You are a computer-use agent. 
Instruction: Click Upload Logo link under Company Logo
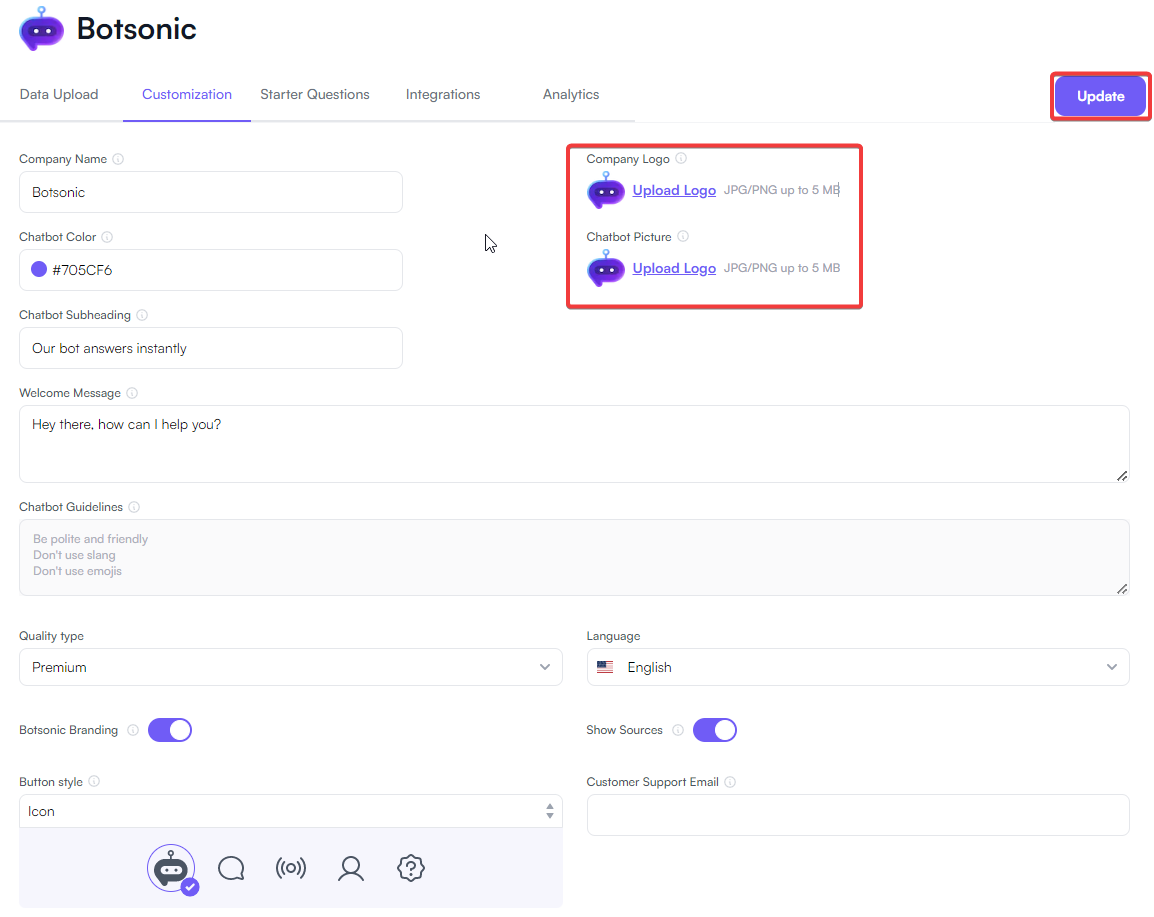[674, 191]
